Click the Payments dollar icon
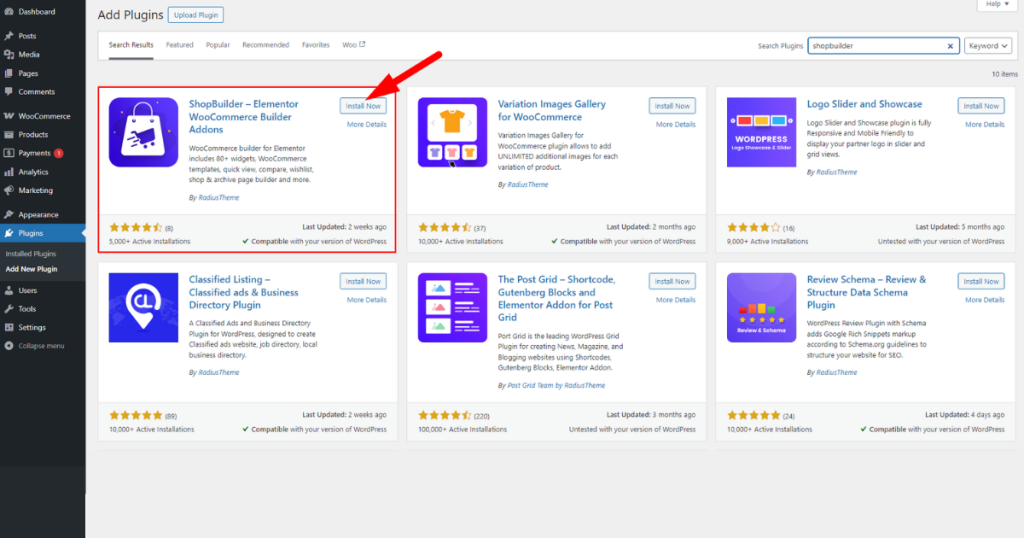The image size is (1024, 538). [8, 153]
